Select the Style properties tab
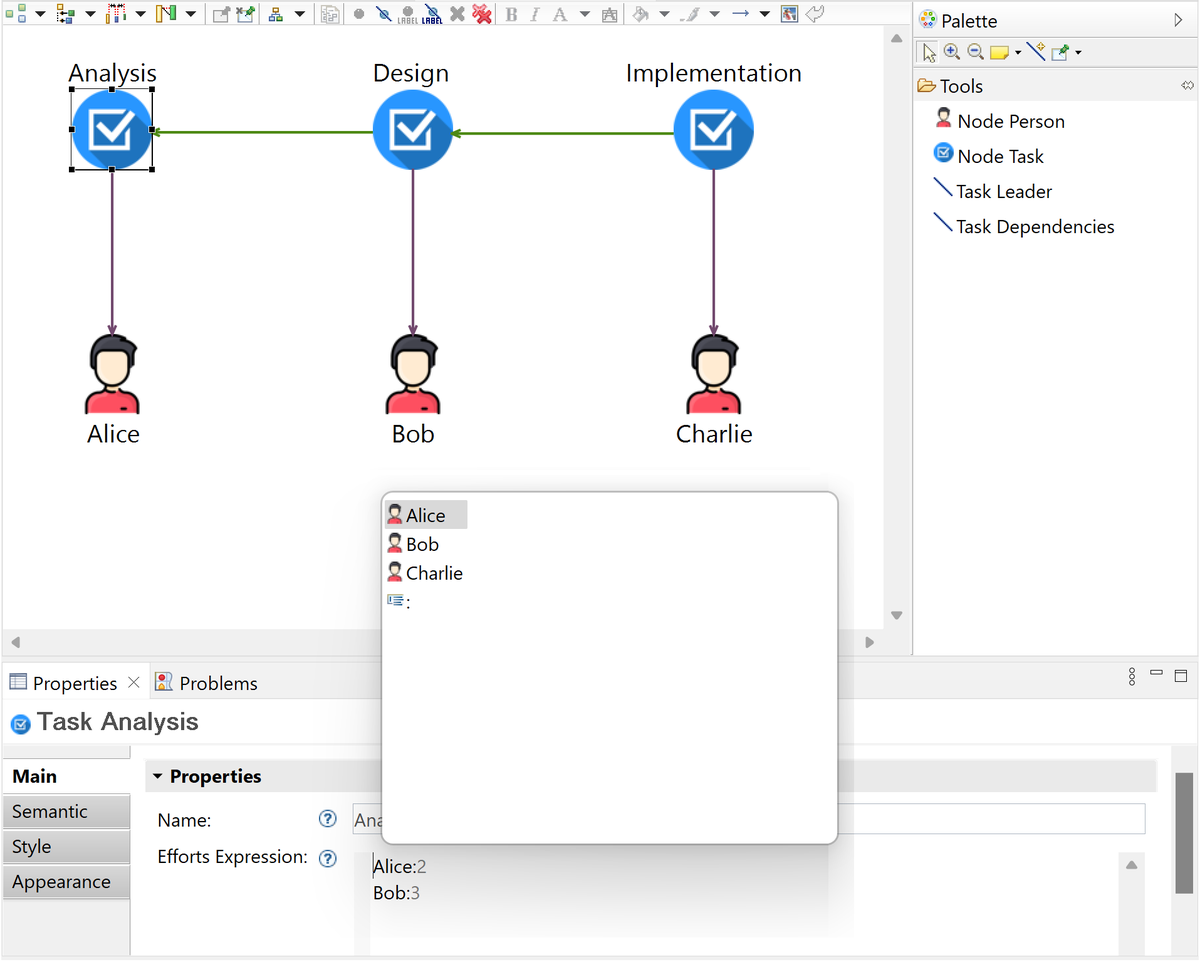Screen dimensions: 1200x962 click(x=66, y=847)
